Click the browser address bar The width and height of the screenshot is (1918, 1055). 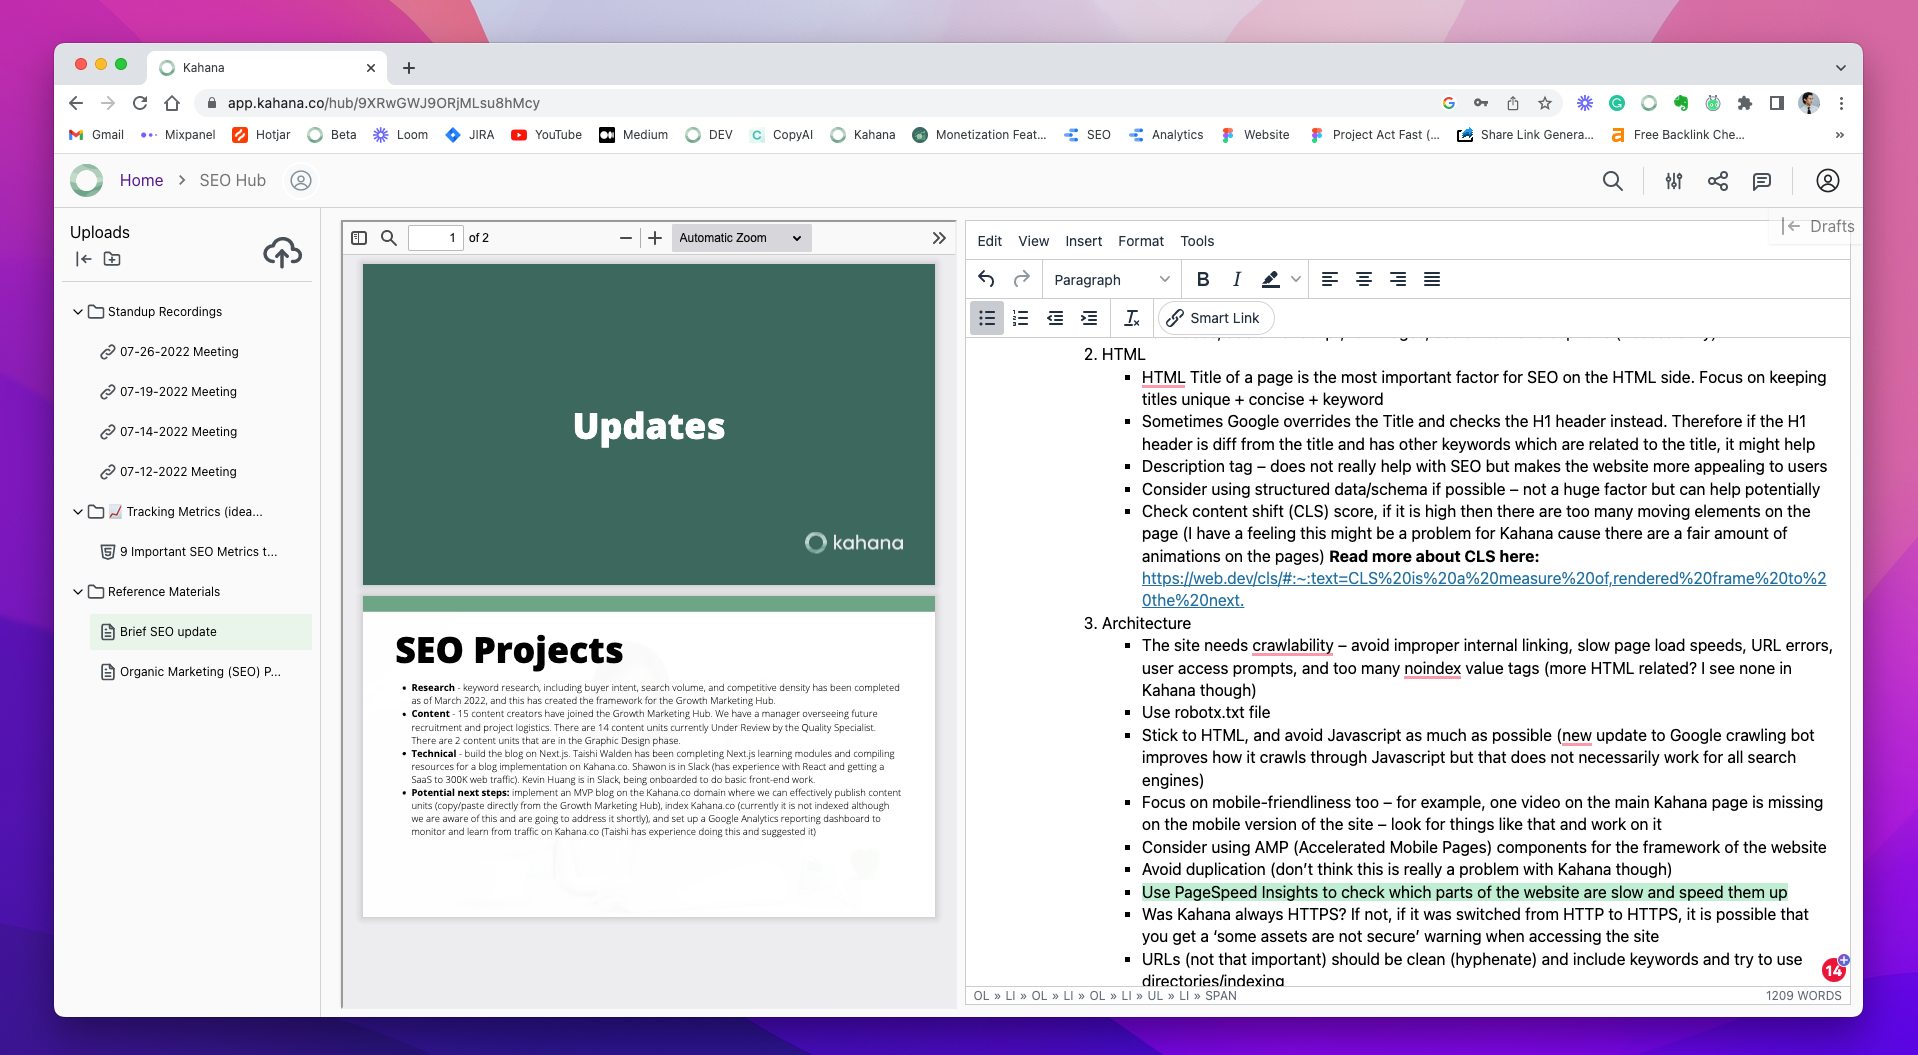(x=815, y=103)
